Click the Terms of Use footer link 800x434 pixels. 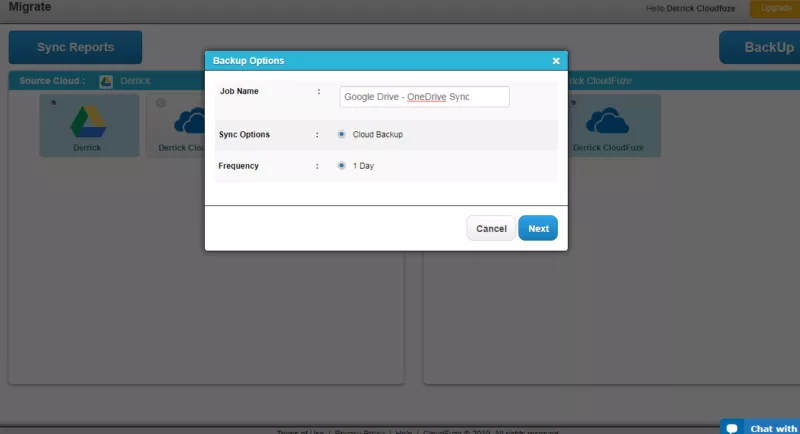pyautogui.click(x=300, y=432)
